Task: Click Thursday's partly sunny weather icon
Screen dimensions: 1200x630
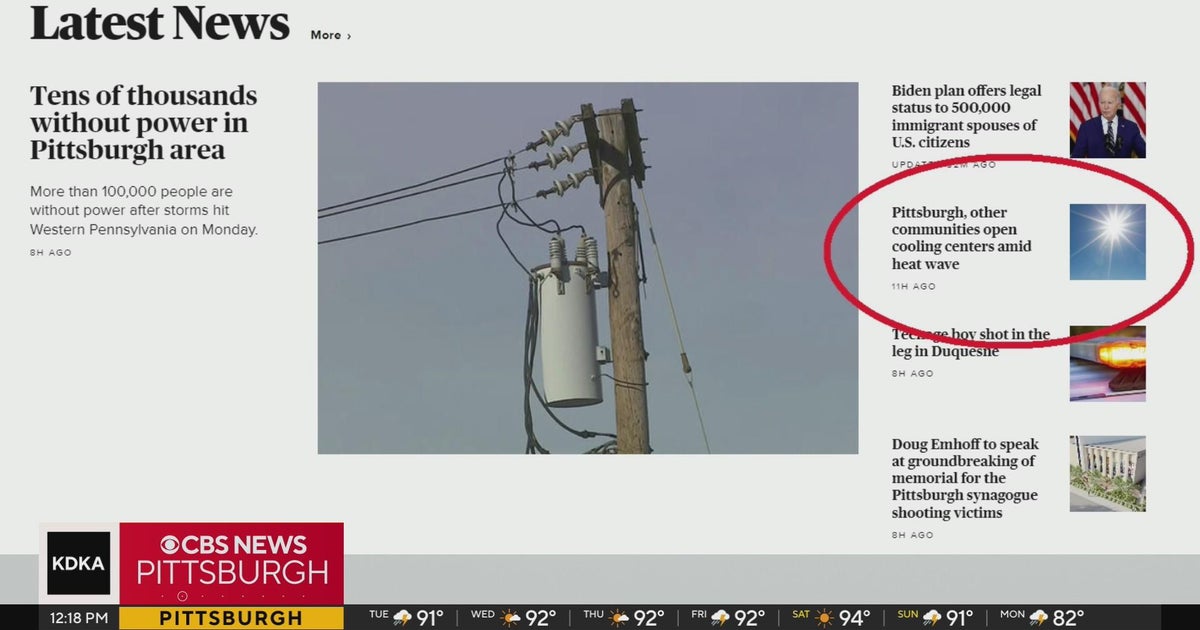Action: click(x=620, y=618)
